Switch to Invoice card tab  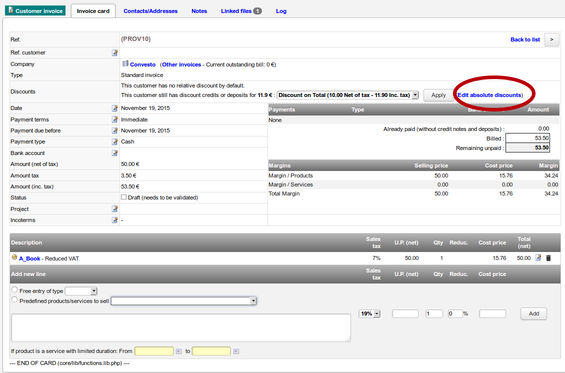pos(93,11)
